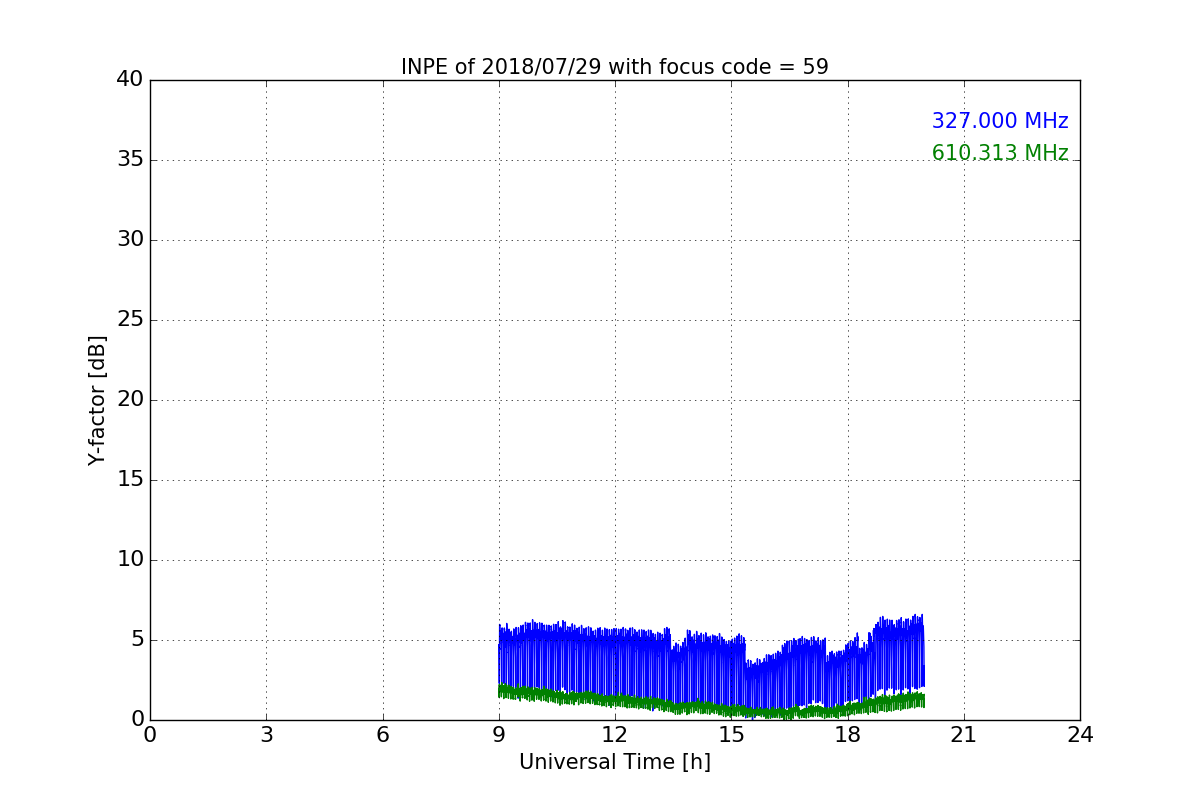The width and height of the screenshot is (1200, 800).
Task: Click the y-axis tick label '10'
Action: pos(130,560)
